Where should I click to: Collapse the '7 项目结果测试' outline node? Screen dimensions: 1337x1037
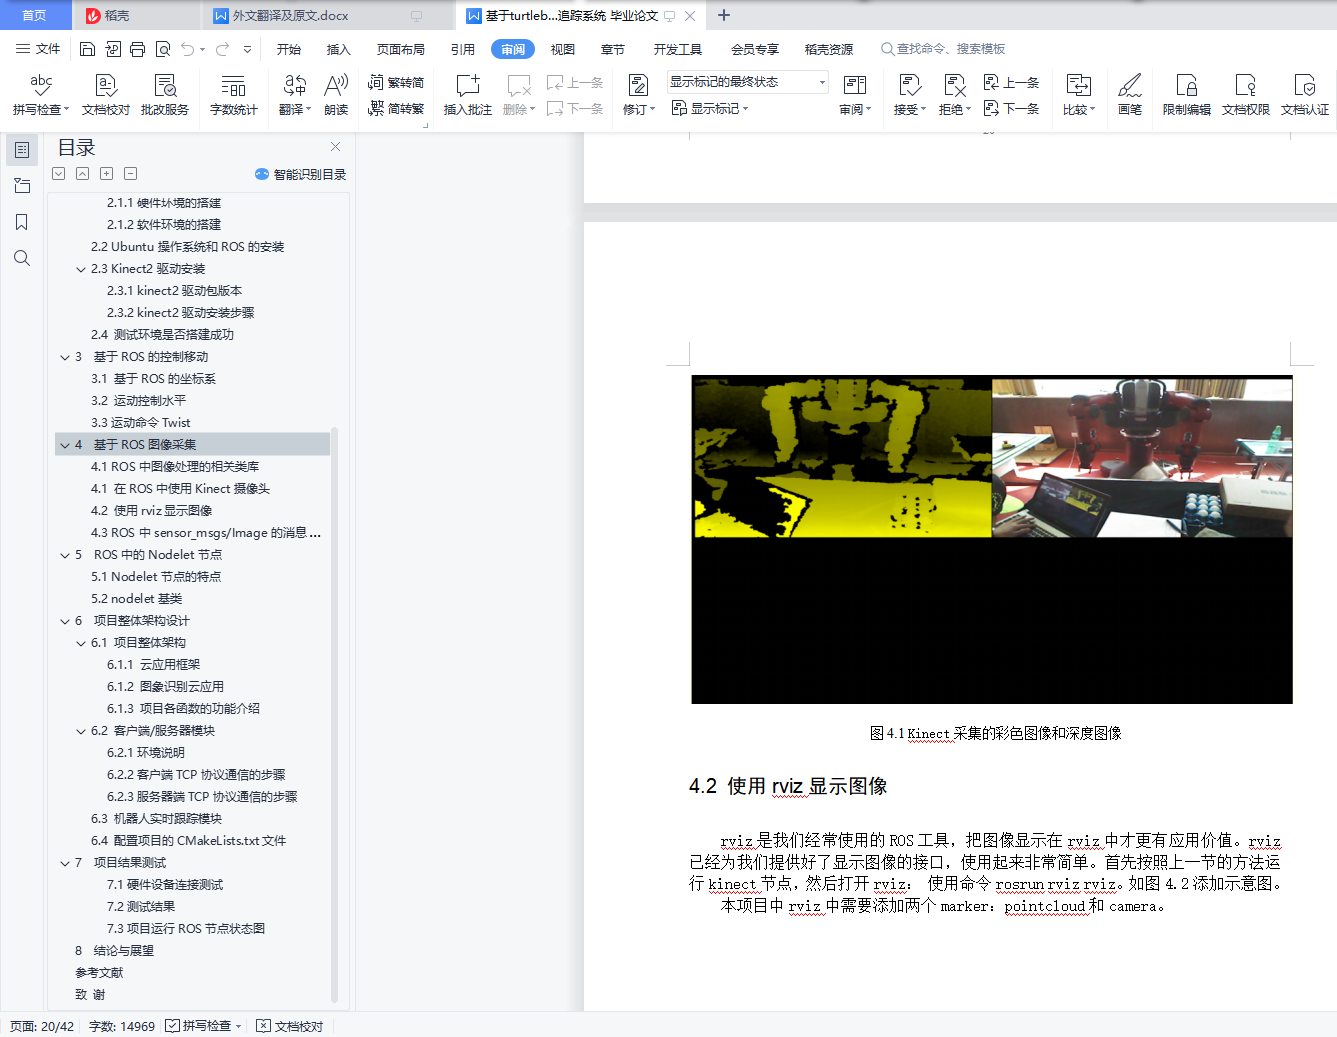(65, 863)
